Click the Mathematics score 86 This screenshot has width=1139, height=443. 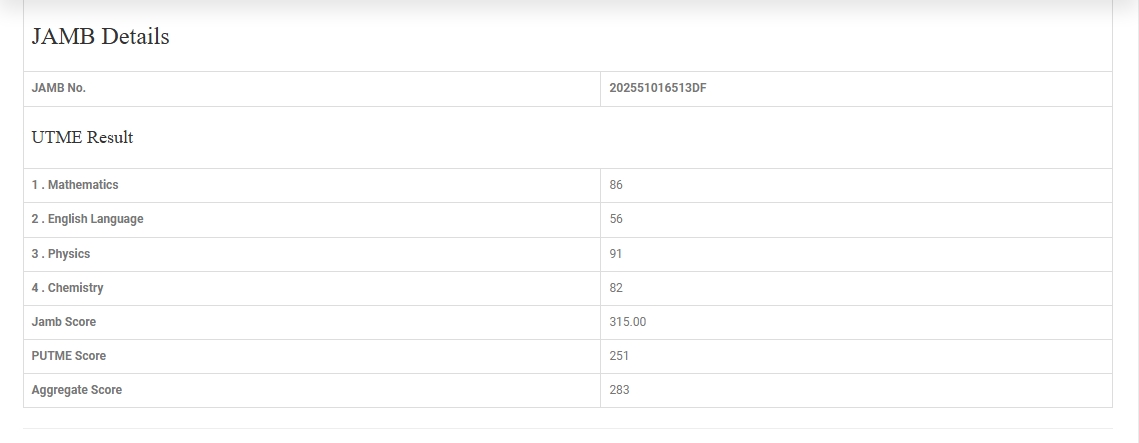616,185
